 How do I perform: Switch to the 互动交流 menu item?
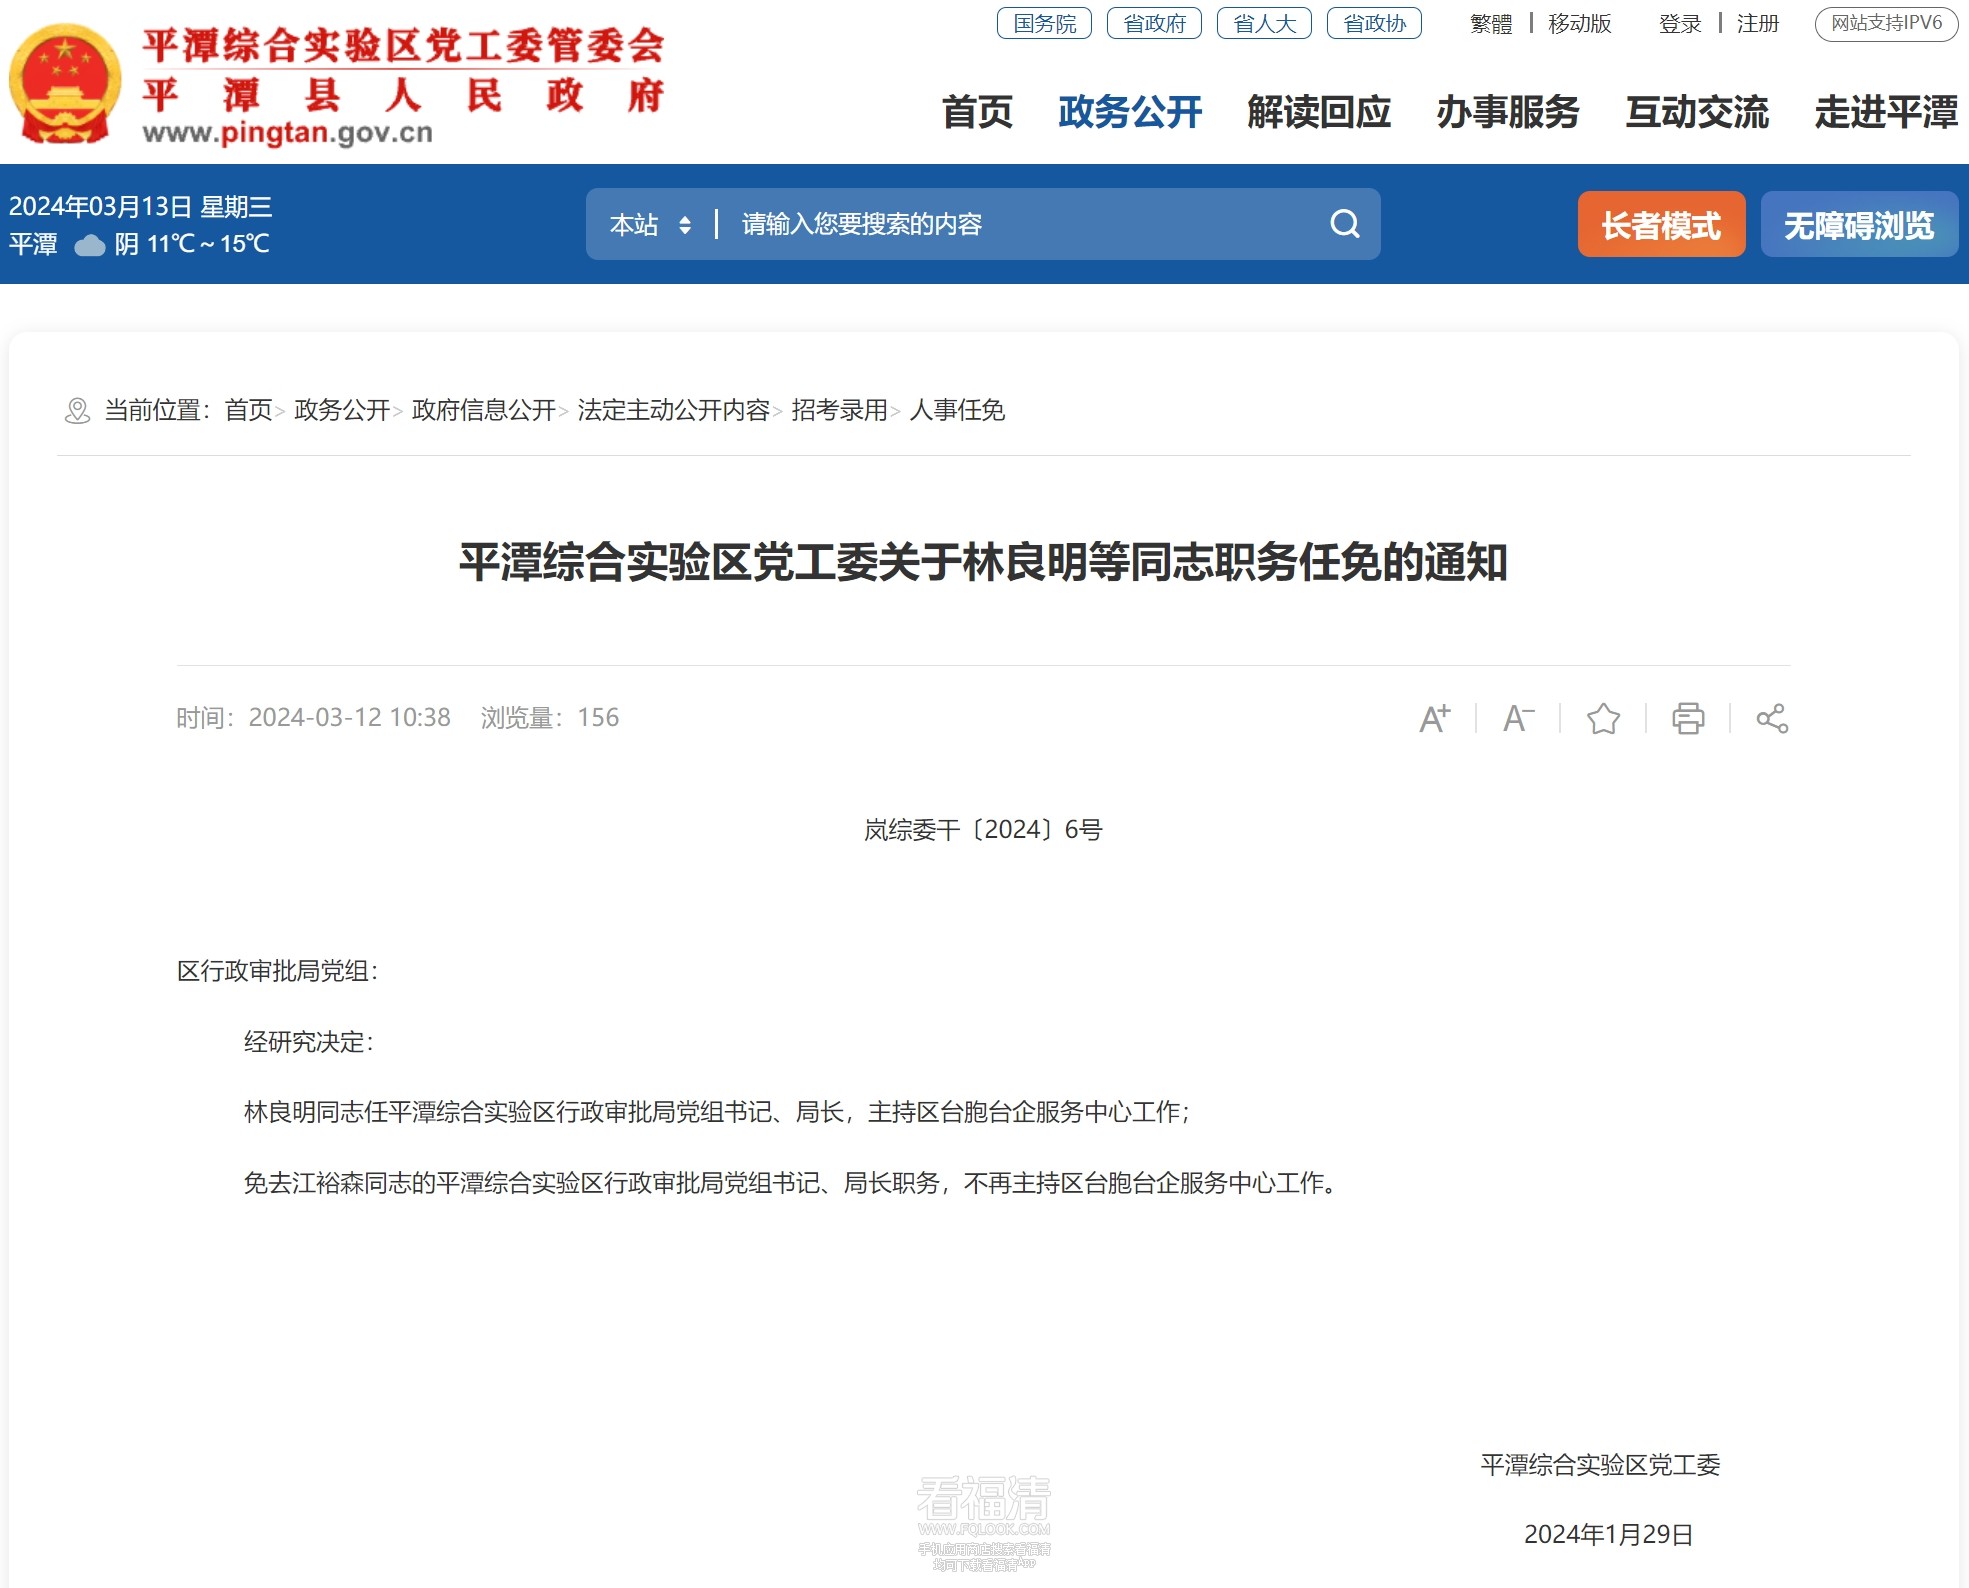pyautogui.click(x=1698, y=115)
